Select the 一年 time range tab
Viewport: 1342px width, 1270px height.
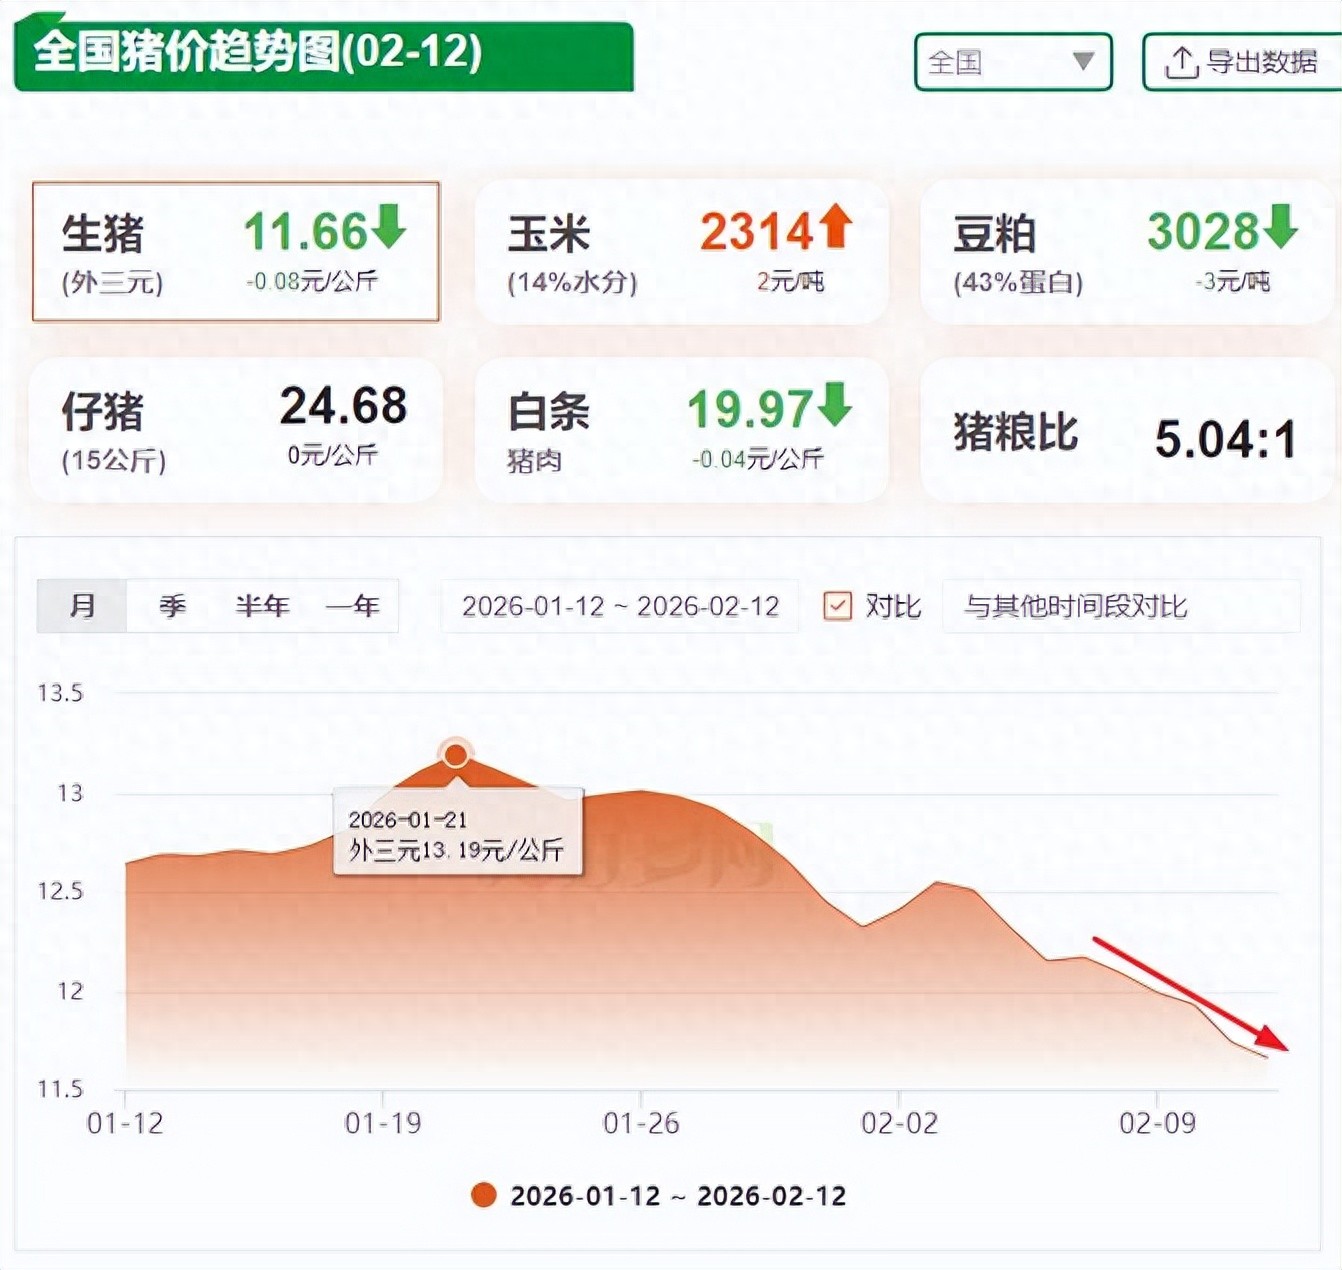tap(352, 606)
